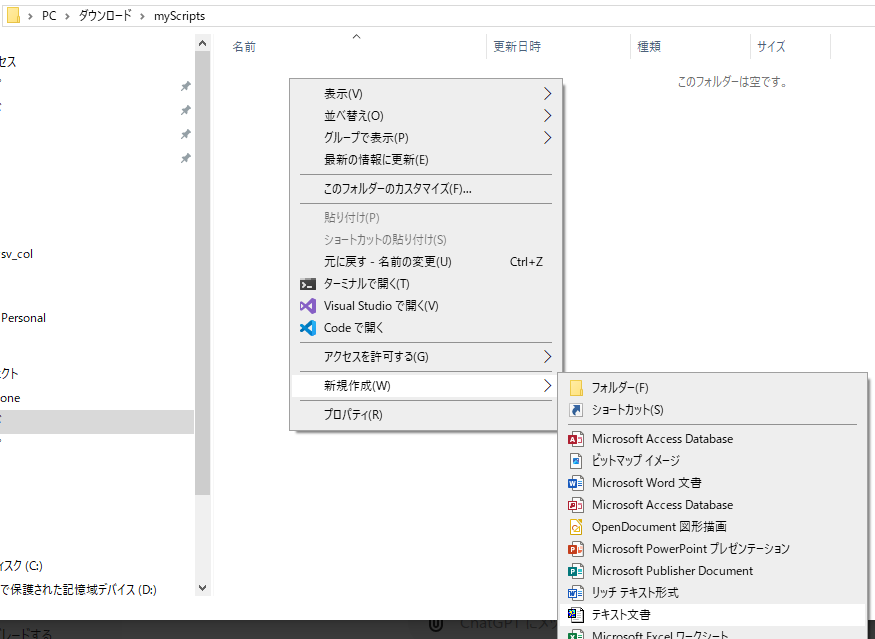Click the navigation pane scrollbar thumb
Image resolution: width=875 pixels, height=639 pixels.
click(x=203, y=273)
